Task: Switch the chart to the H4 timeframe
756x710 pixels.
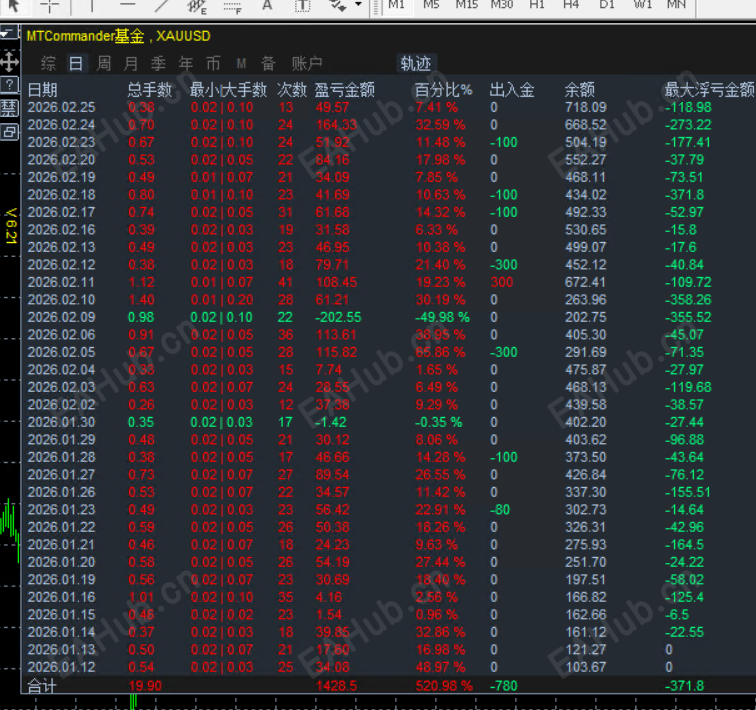Action: [x=571, y=5]
